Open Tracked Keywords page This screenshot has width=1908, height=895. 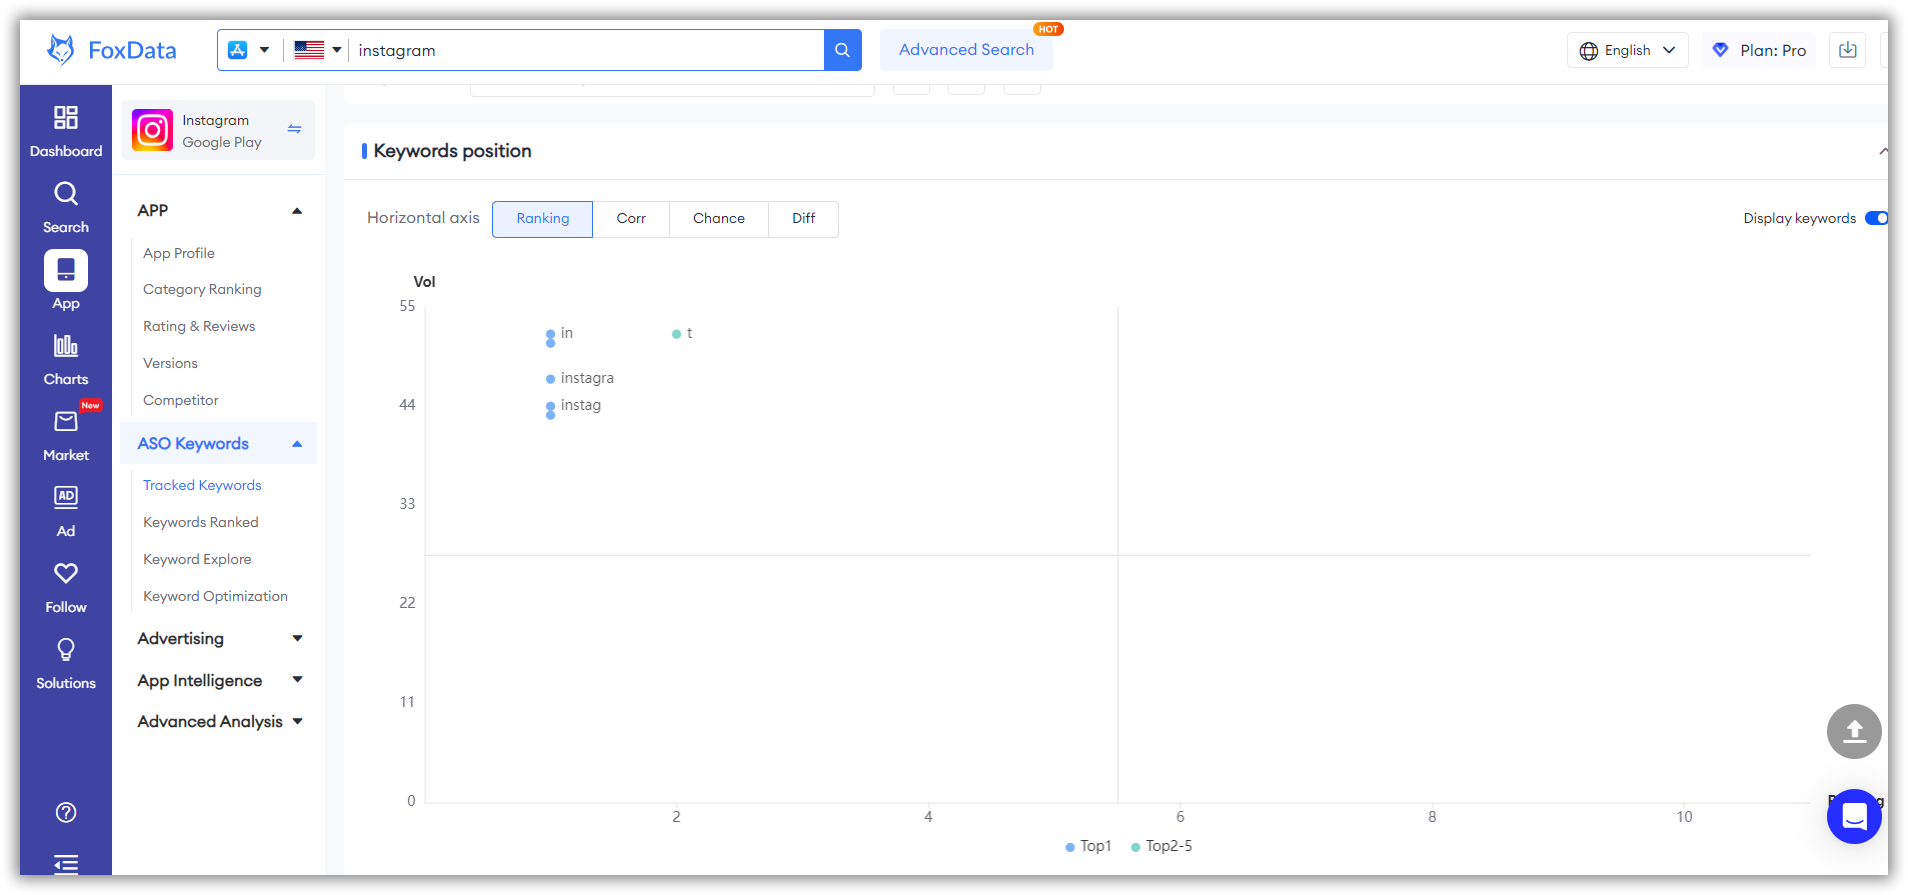[x=202, y=485]
